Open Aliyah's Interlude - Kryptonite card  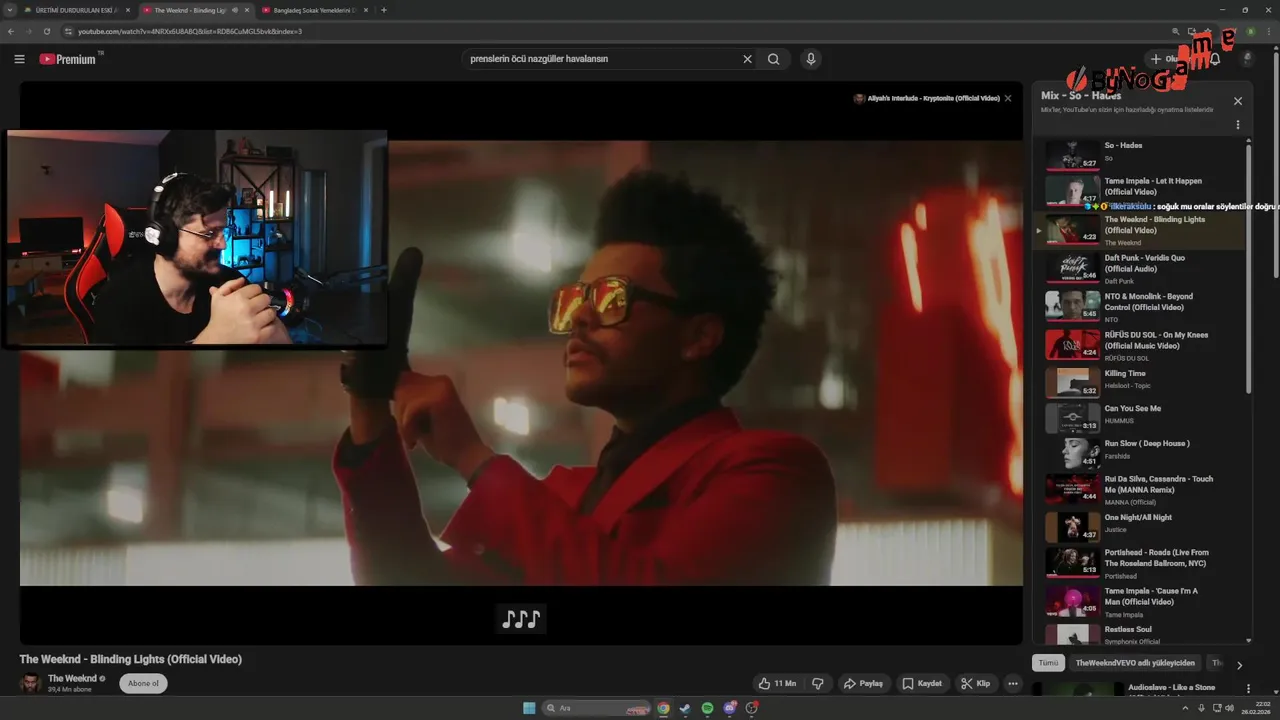tap(926, 98)
